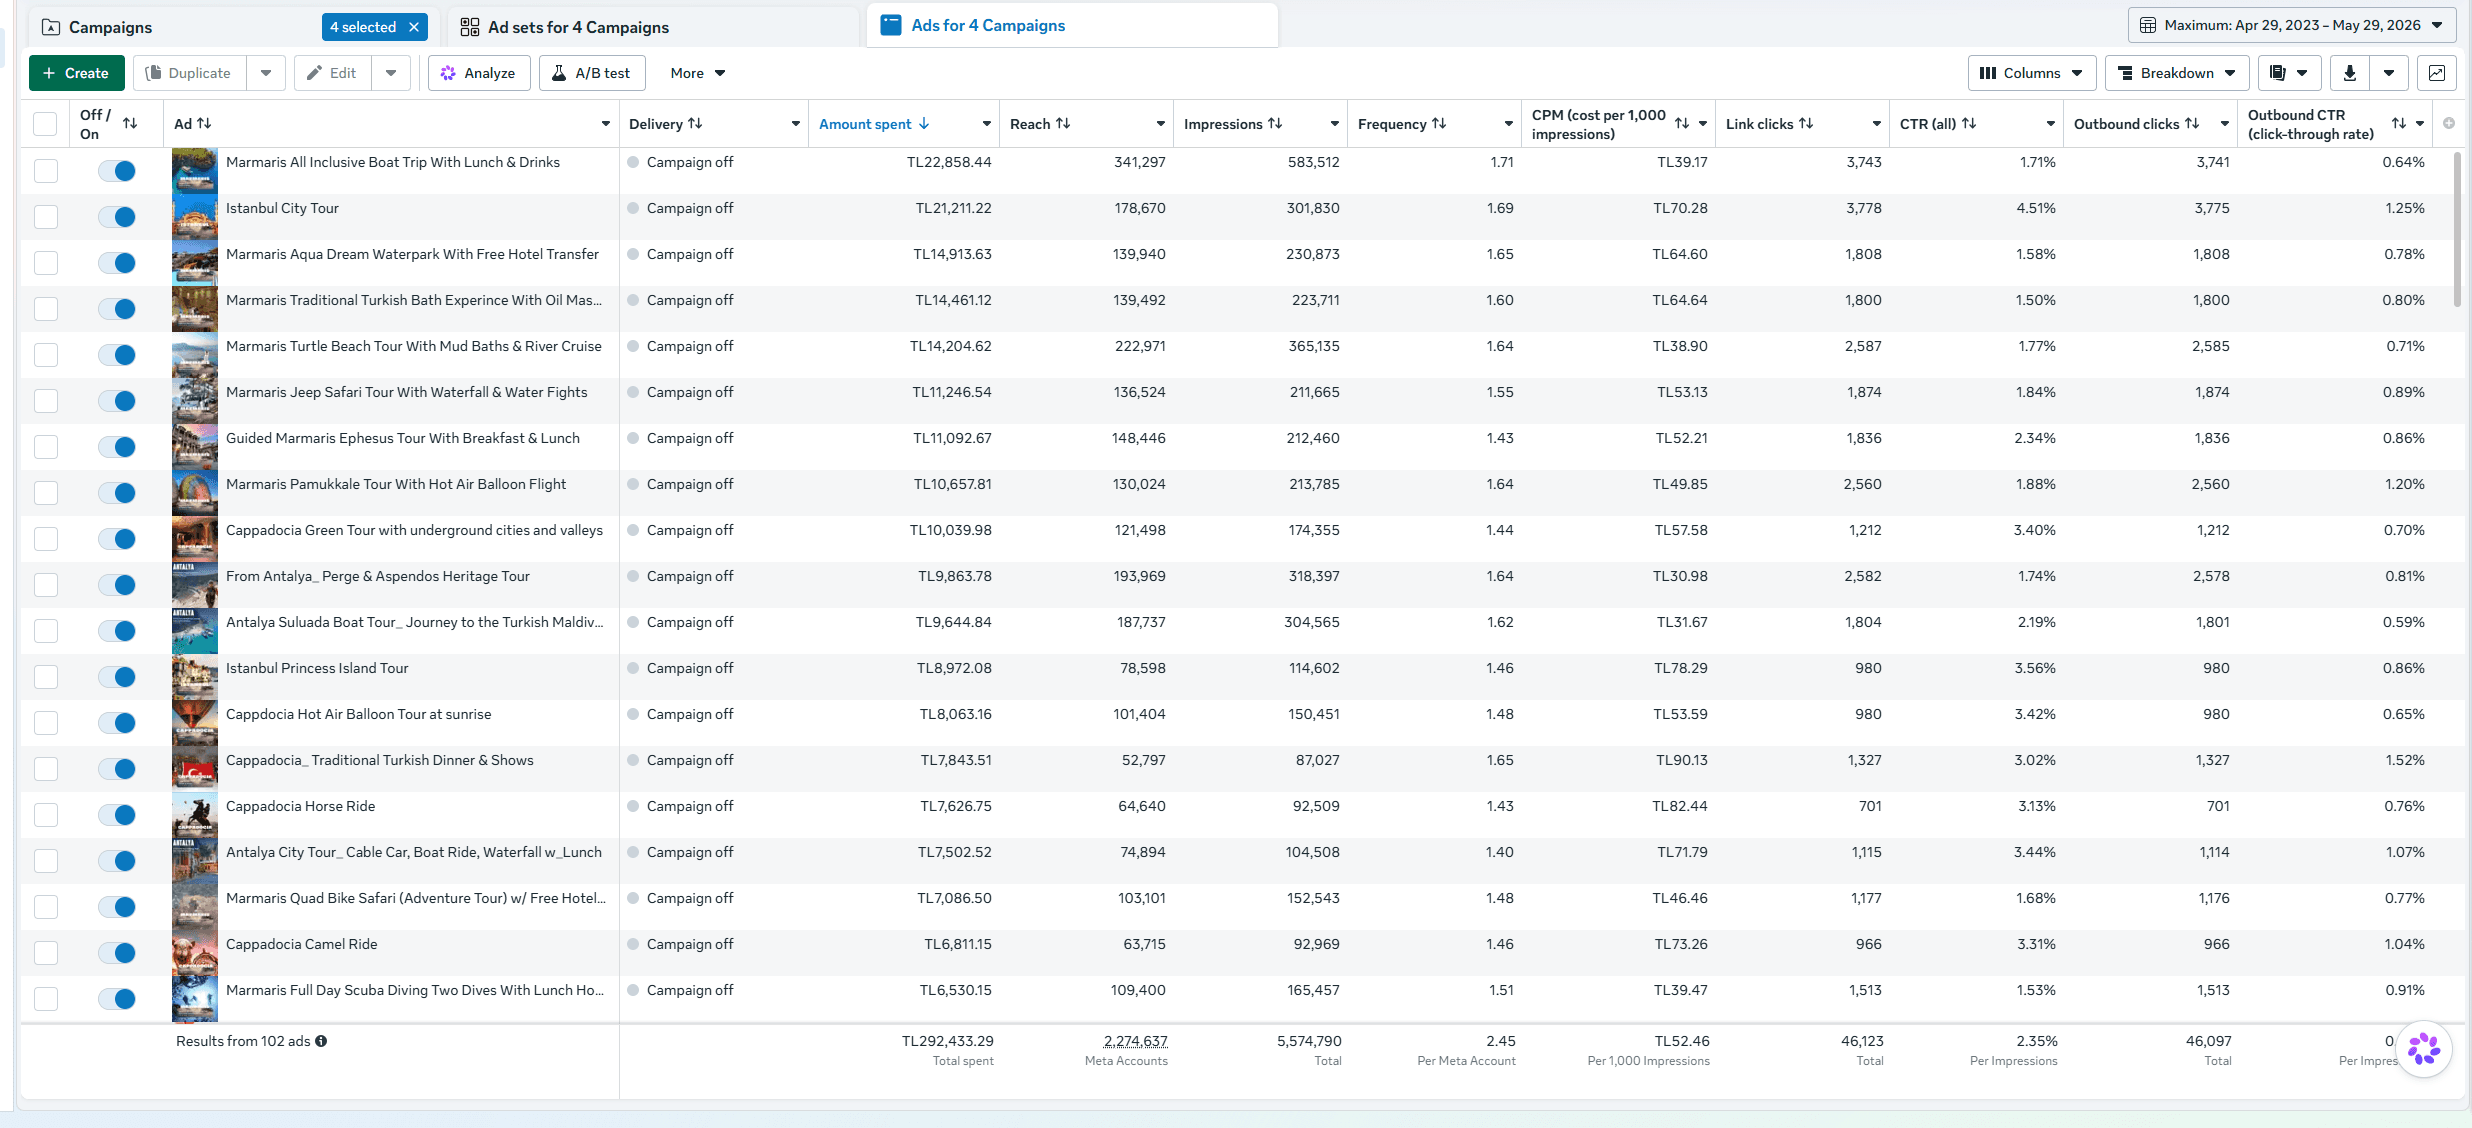Open the Istanbul City Tour ad name

point(282,208)
